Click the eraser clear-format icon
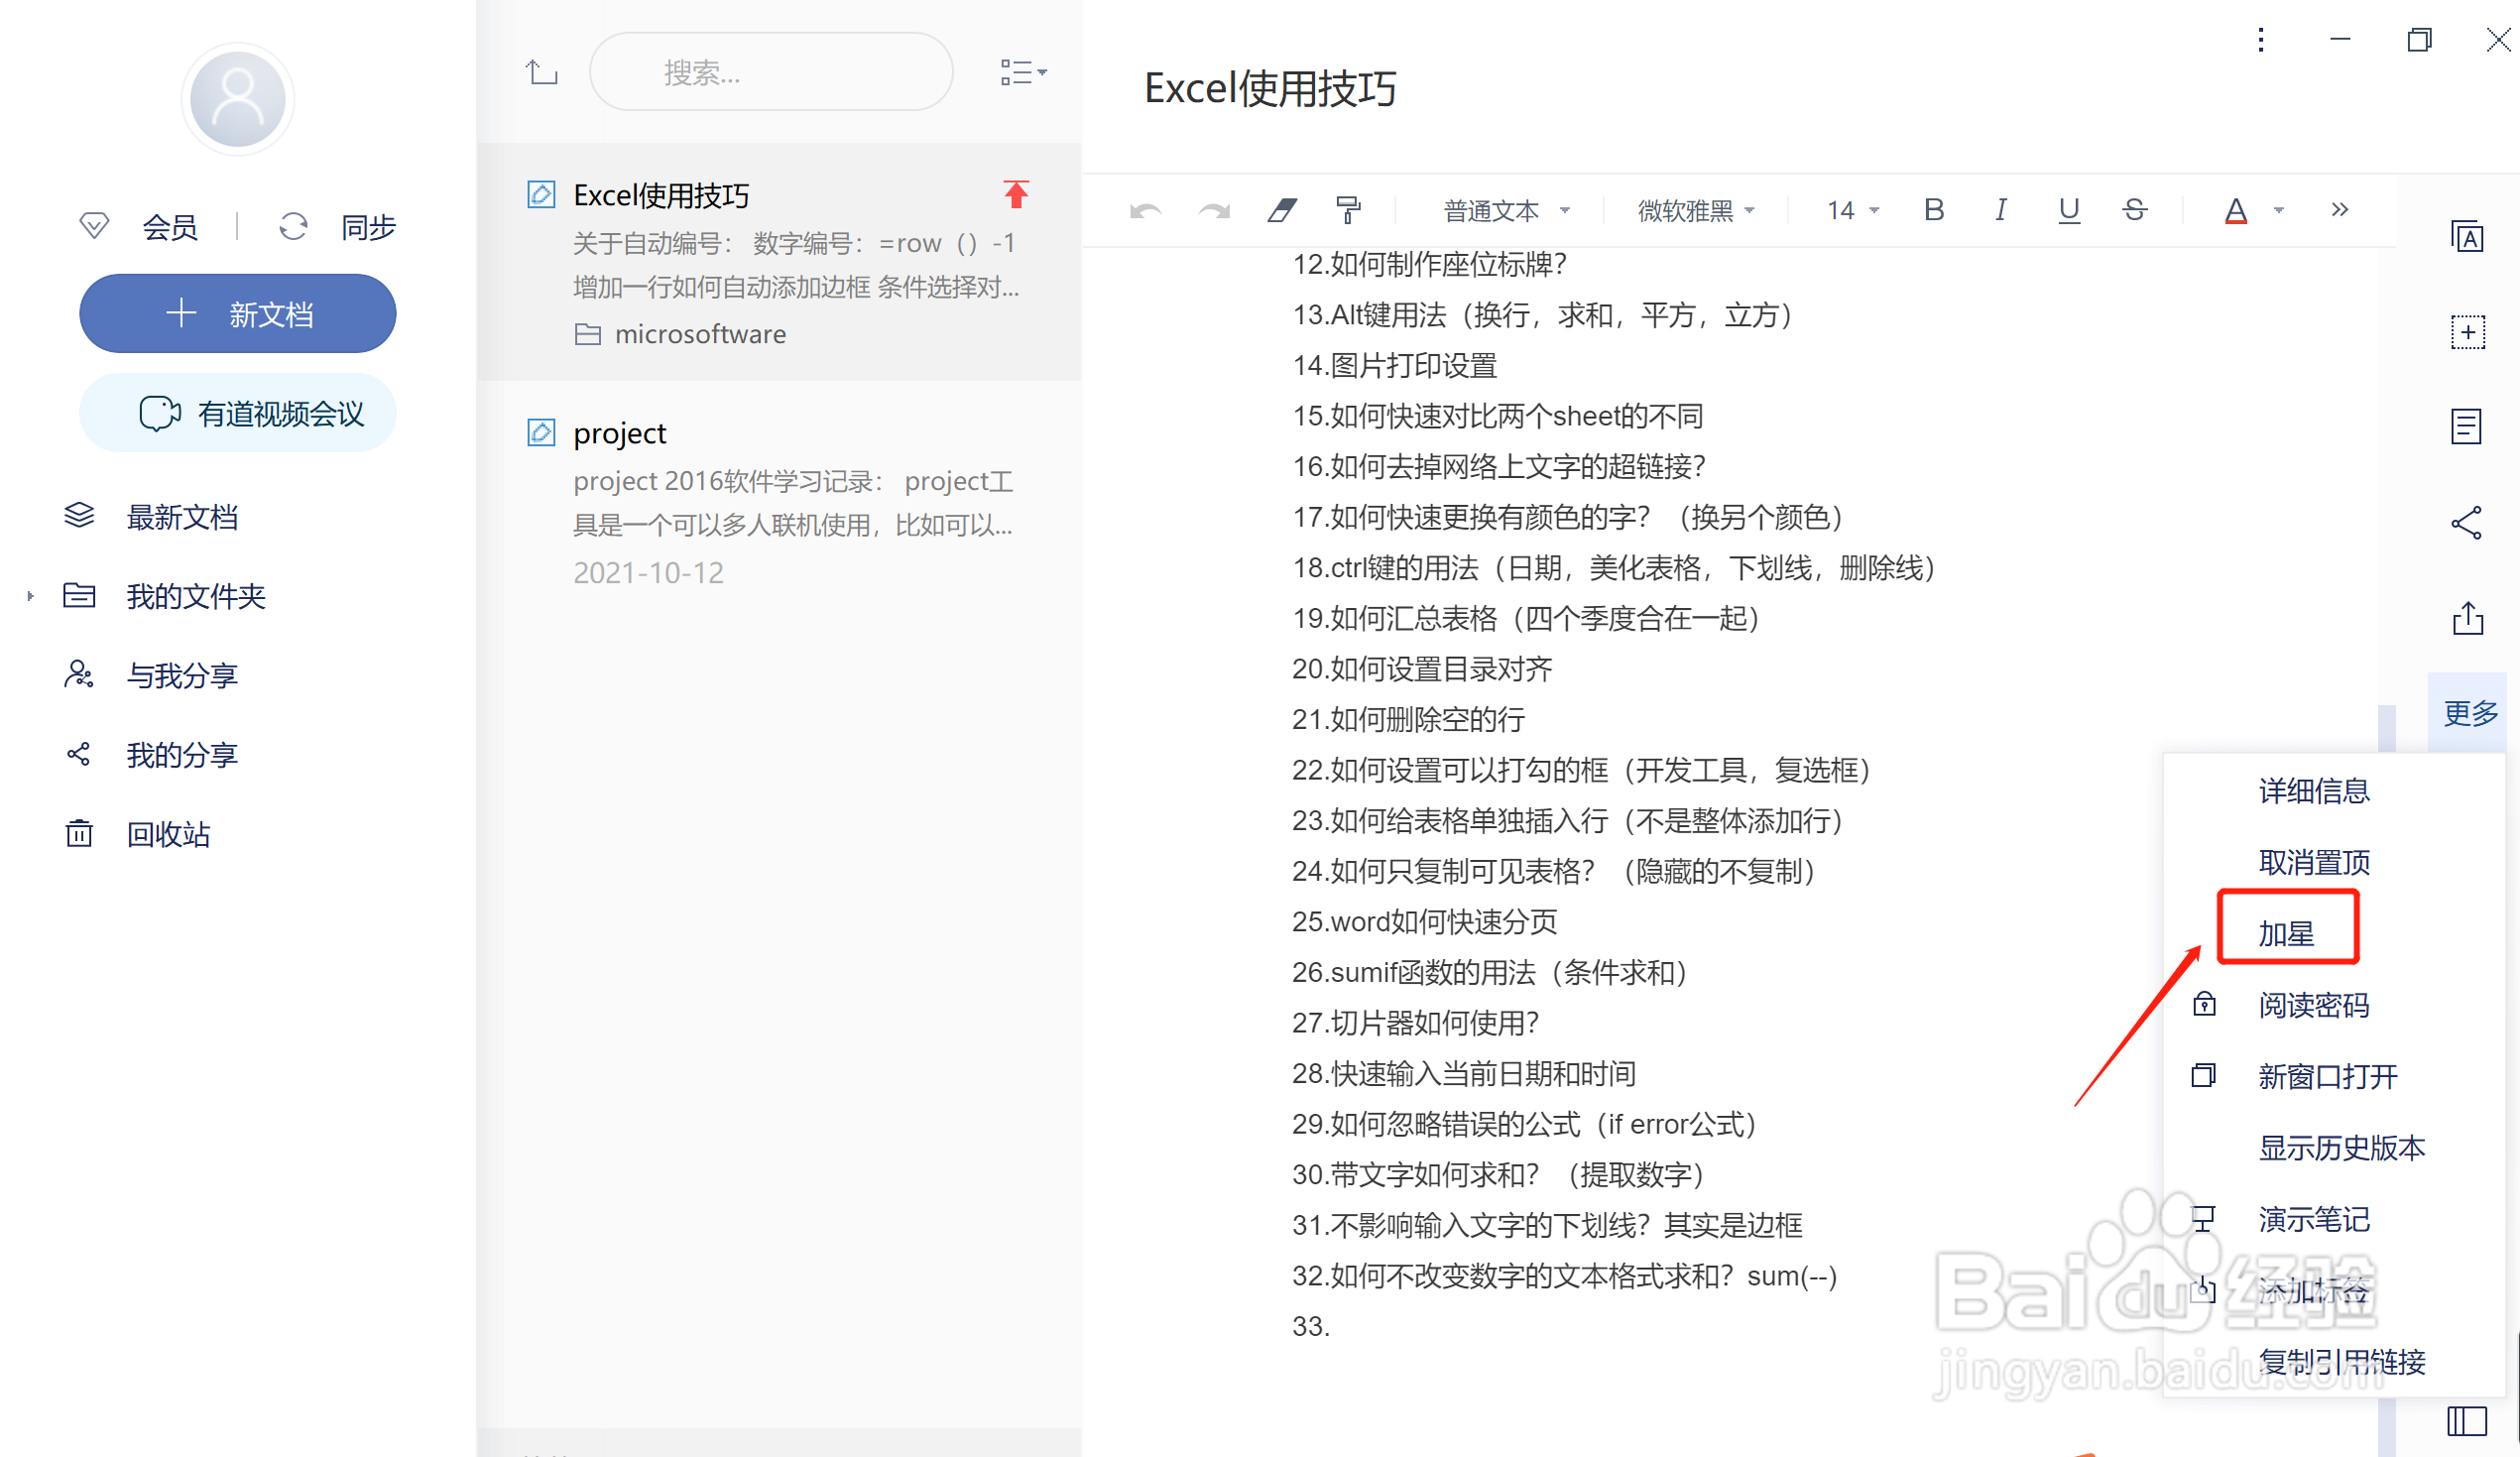 pyautogui.click(x=1282, y=210)
